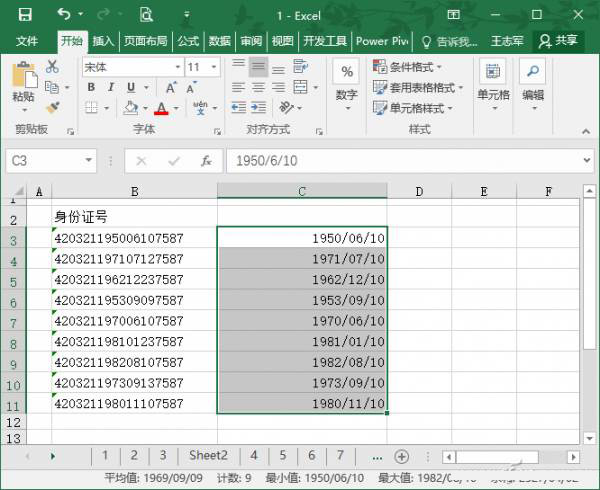Screen dimensions: 600x490
Task: Center text horizontally
Action: 258,88
